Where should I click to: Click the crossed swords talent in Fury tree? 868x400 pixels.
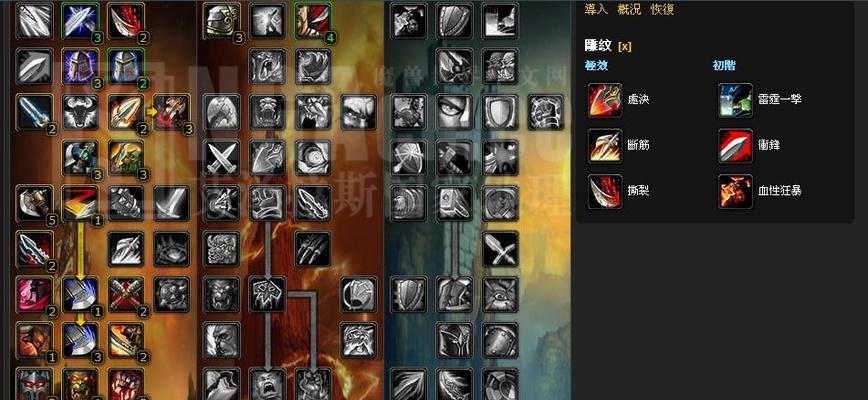(x=222, y=158)
